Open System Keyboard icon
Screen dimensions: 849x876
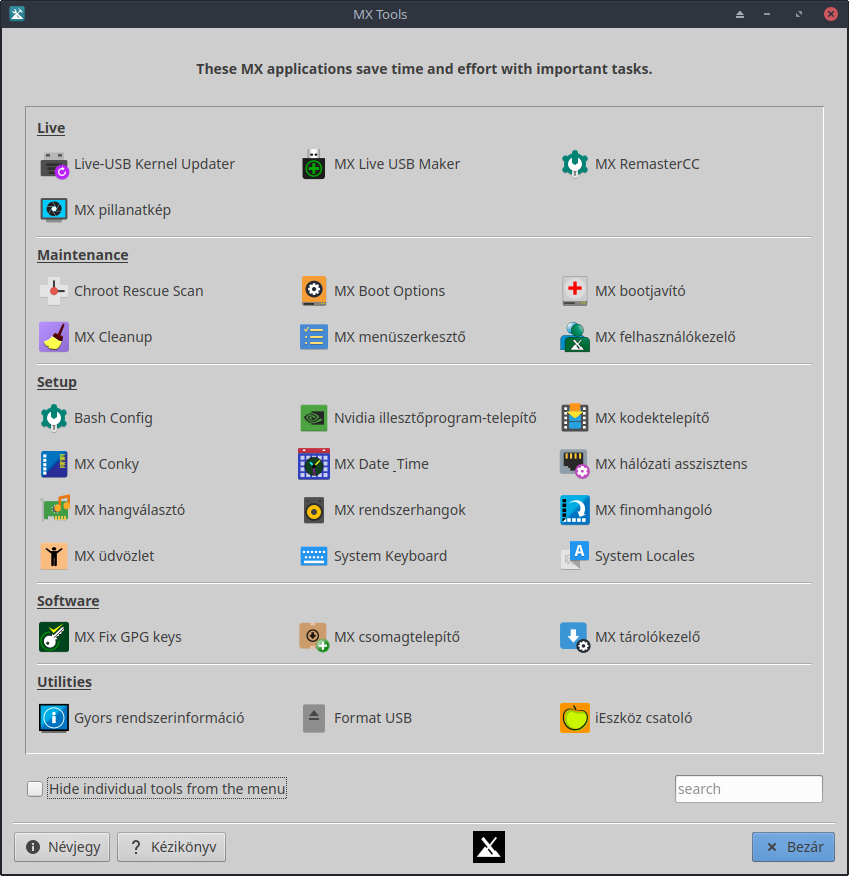click(x=314, y=556)
